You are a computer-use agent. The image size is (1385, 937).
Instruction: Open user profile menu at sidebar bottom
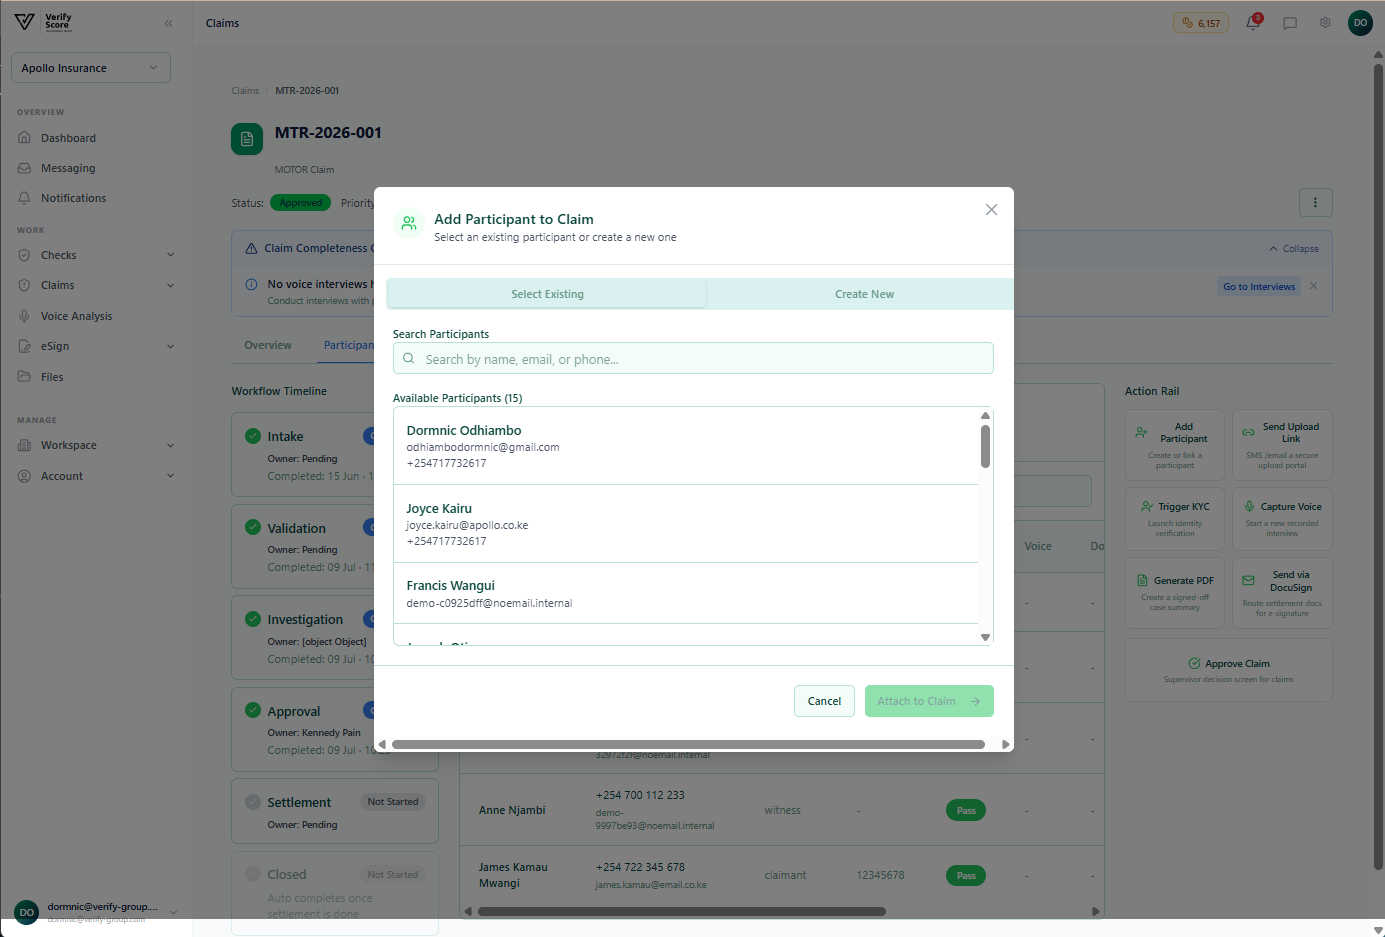96,912
